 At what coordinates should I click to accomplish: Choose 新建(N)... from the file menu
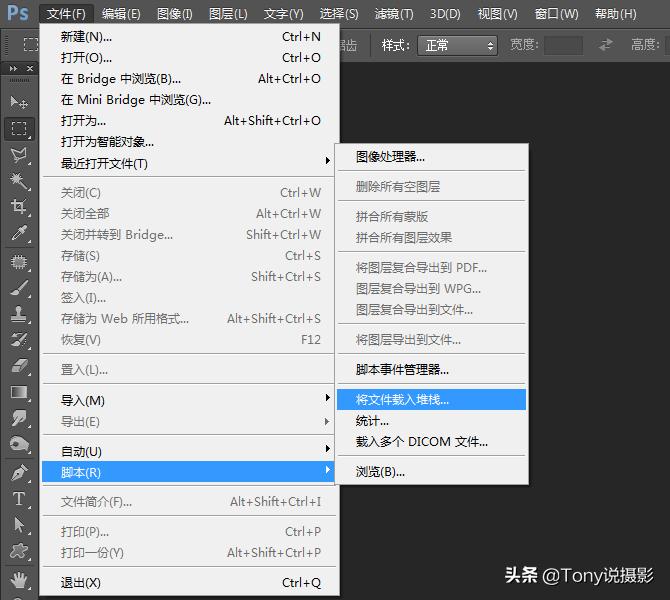pos(190,37)
